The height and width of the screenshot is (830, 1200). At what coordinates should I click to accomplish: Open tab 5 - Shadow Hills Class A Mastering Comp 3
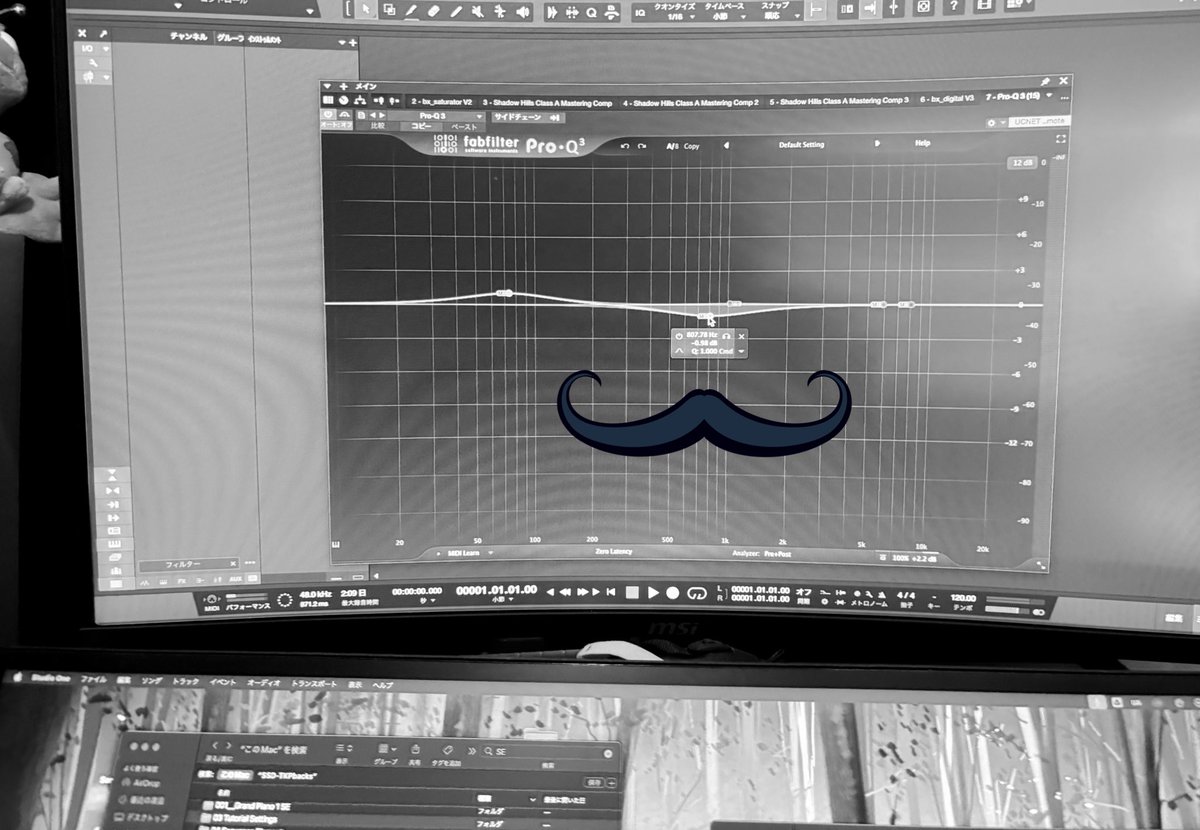click(839, 100)
